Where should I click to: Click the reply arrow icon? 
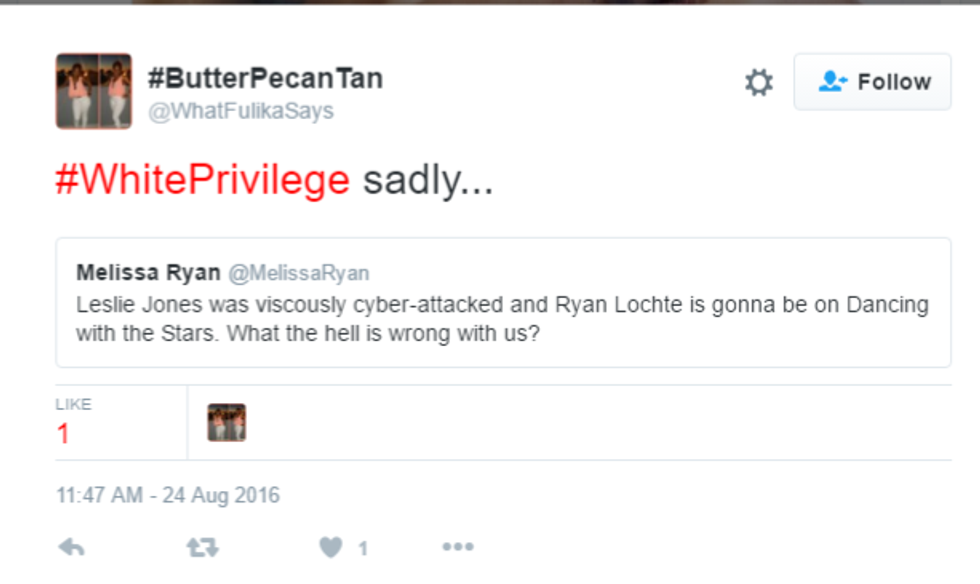tap(71, 547)
